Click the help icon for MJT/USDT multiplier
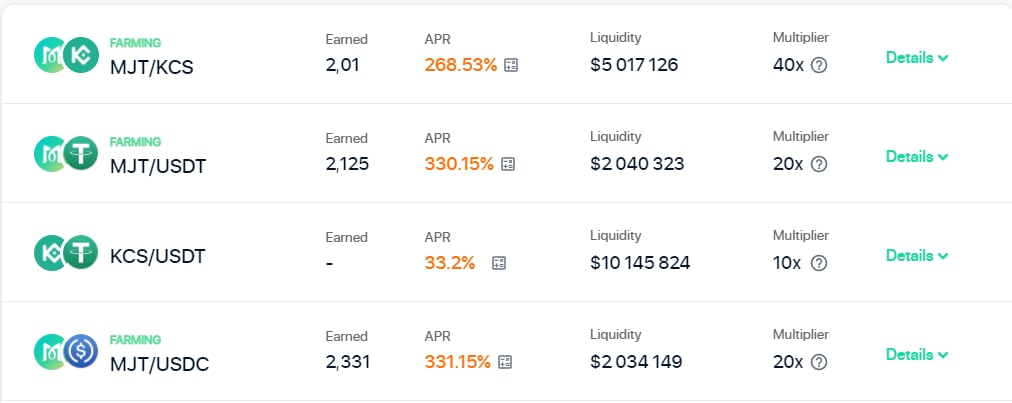1012x403 pixels. click(x=818, y=164)
